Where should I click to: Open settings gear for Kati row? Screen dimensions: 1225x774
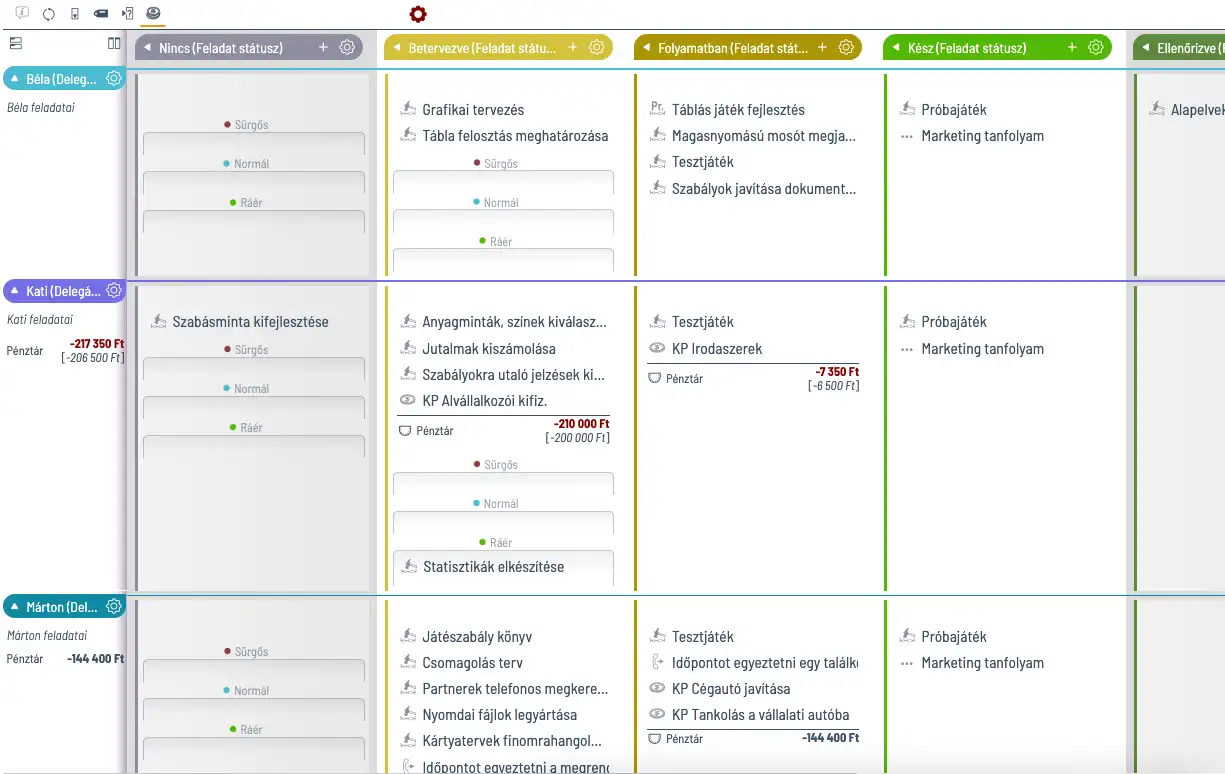coord(114,291)
